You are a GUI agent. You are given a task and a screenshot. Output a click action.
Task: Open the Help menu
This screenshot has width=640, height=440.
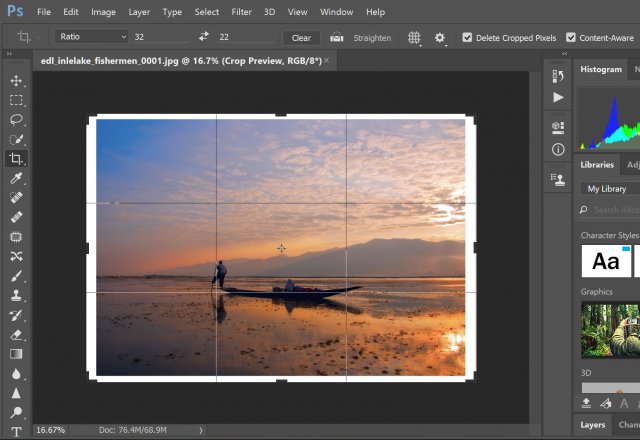coord(375,12)
